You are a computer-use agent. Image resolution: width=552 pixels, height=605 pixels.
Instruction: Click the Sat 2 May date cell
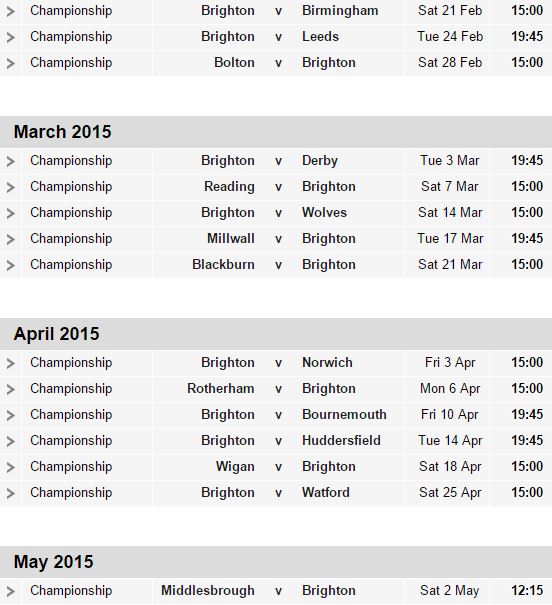(449, 591)
